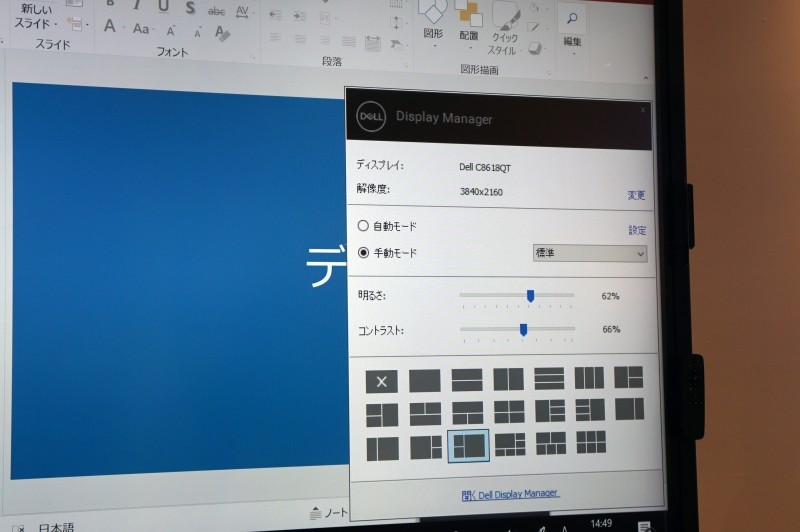The width and height of the screenshot is (800, 532).
Task: Choose the two-by-two quad grid layout
Action: (x=509, y=412)
